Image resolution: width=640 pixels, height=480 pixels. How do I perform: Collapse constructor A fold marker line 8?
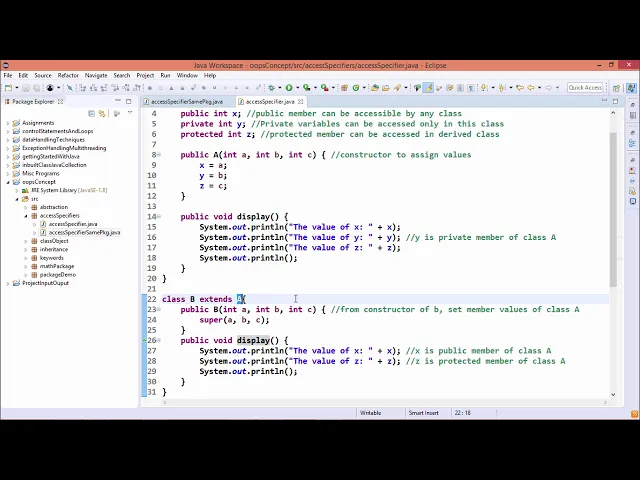click(x=159, y=155)
